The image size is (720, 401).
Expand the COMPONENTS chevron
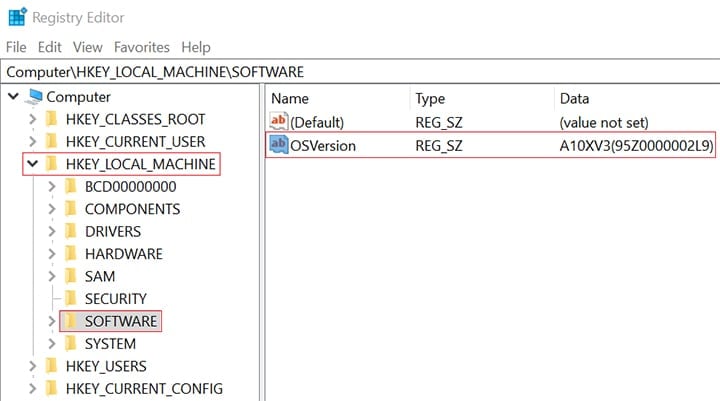pos(52,209)
